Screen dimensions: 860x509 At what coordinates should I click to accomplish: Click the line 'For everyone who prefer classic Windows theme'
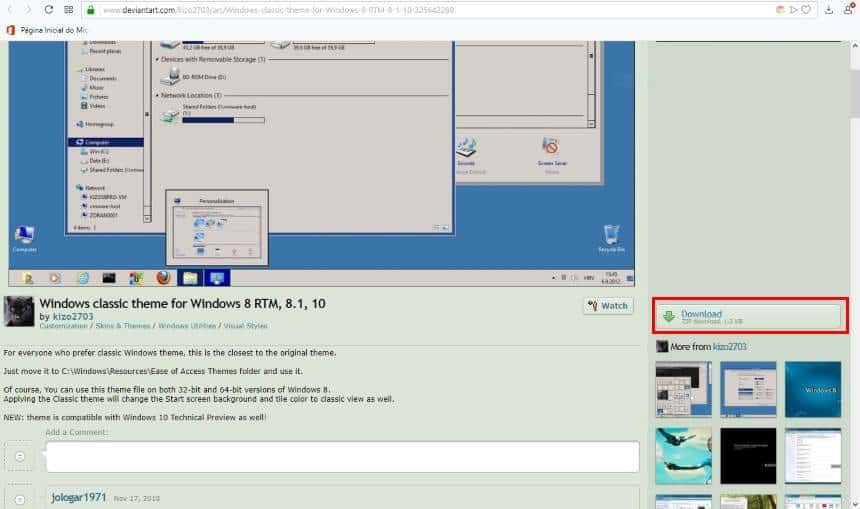[x=170, y=353]
